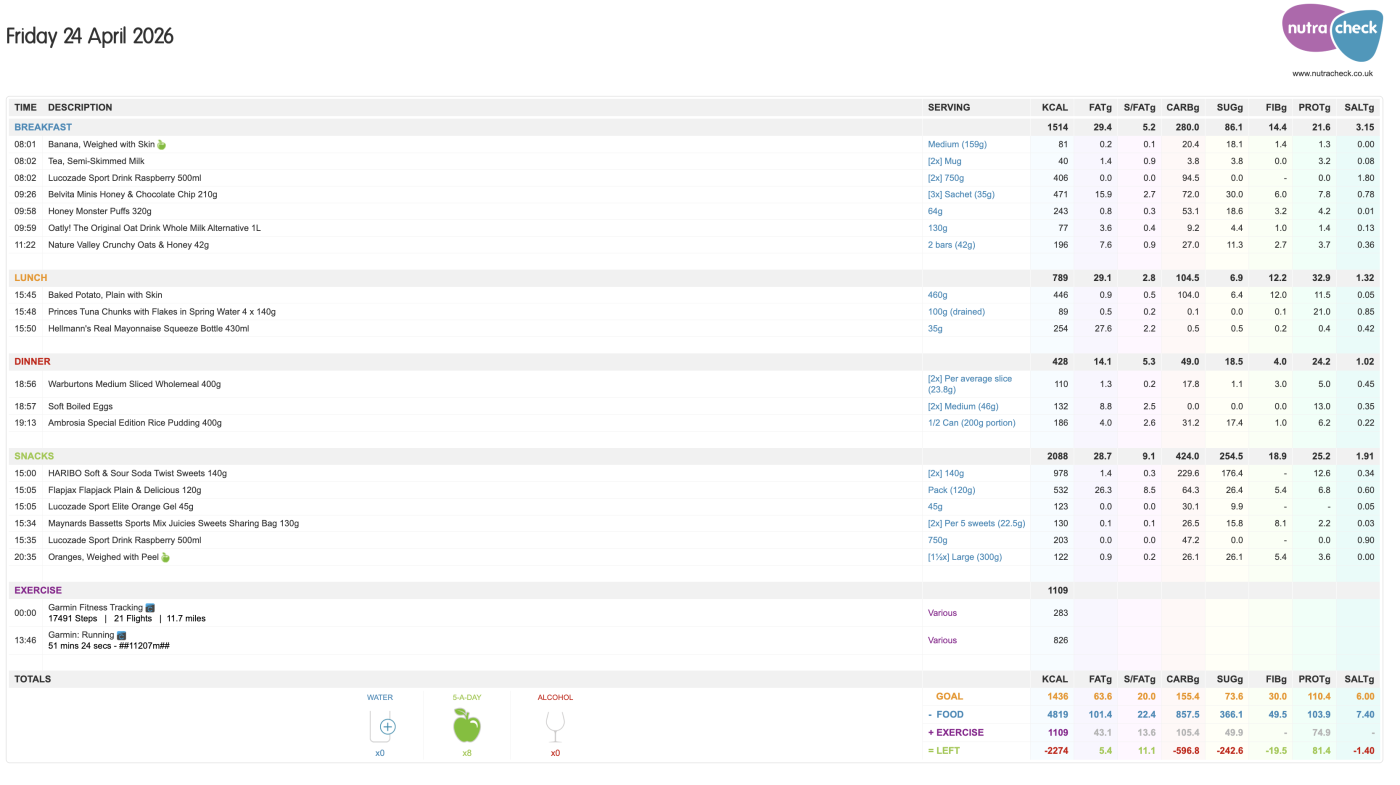
Task: Click the 4819 food kcal total
Action: 1057,715
